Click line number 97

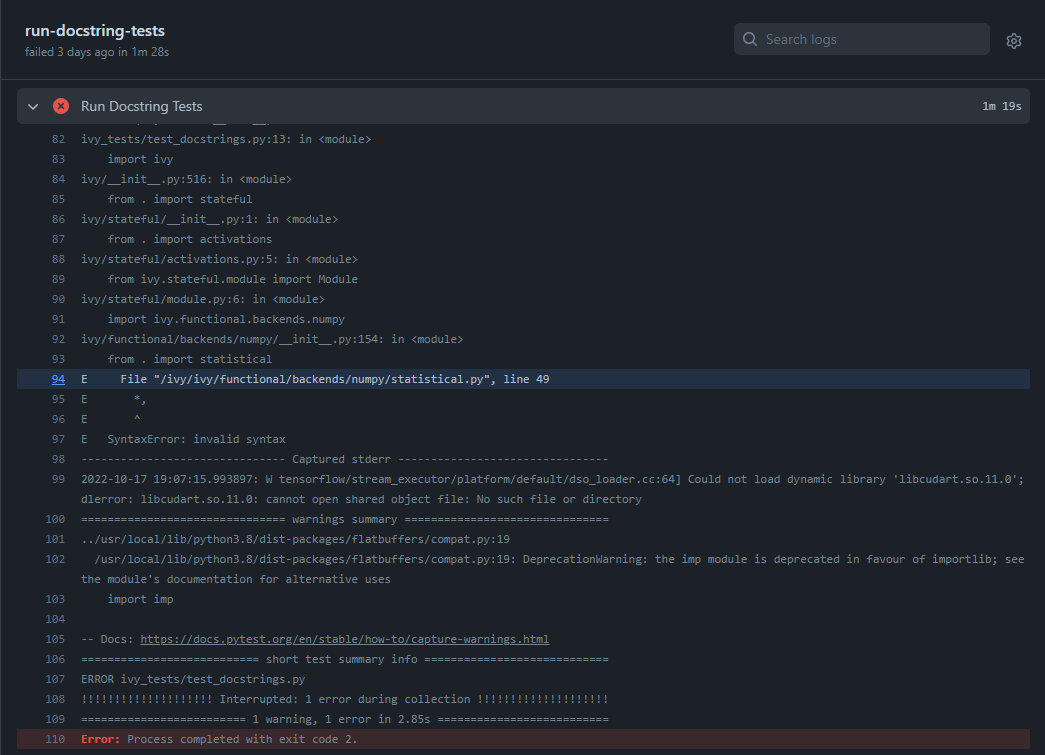pos(59,439)
